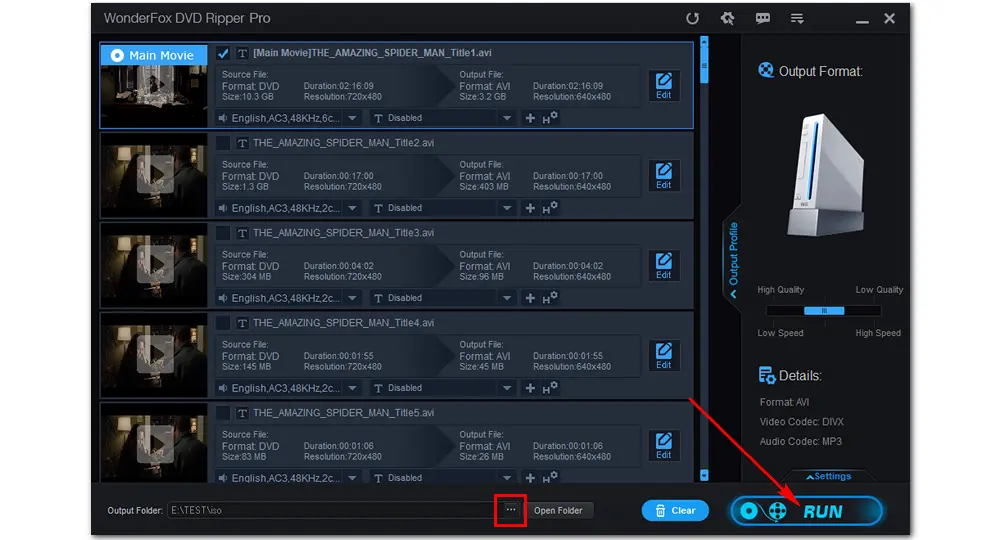Click scrollbar down arrow of title list
This screenshot has height=540, width=1000.
pyautogui.click(x=704, y=475)
